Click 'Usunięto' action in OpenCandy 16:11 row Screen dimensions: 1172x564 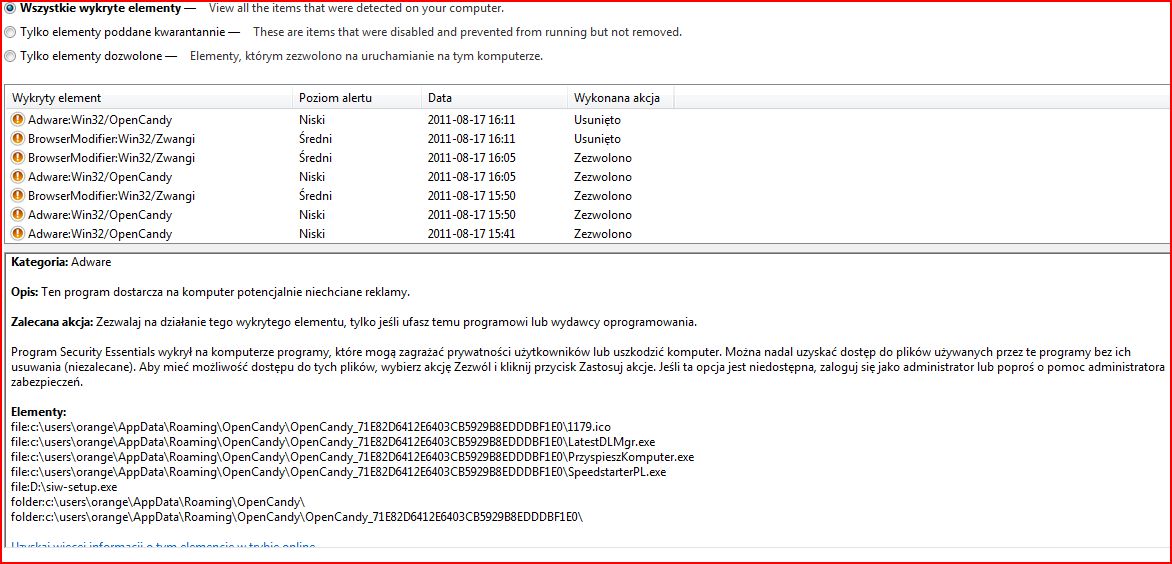click(x=597, y=120)
